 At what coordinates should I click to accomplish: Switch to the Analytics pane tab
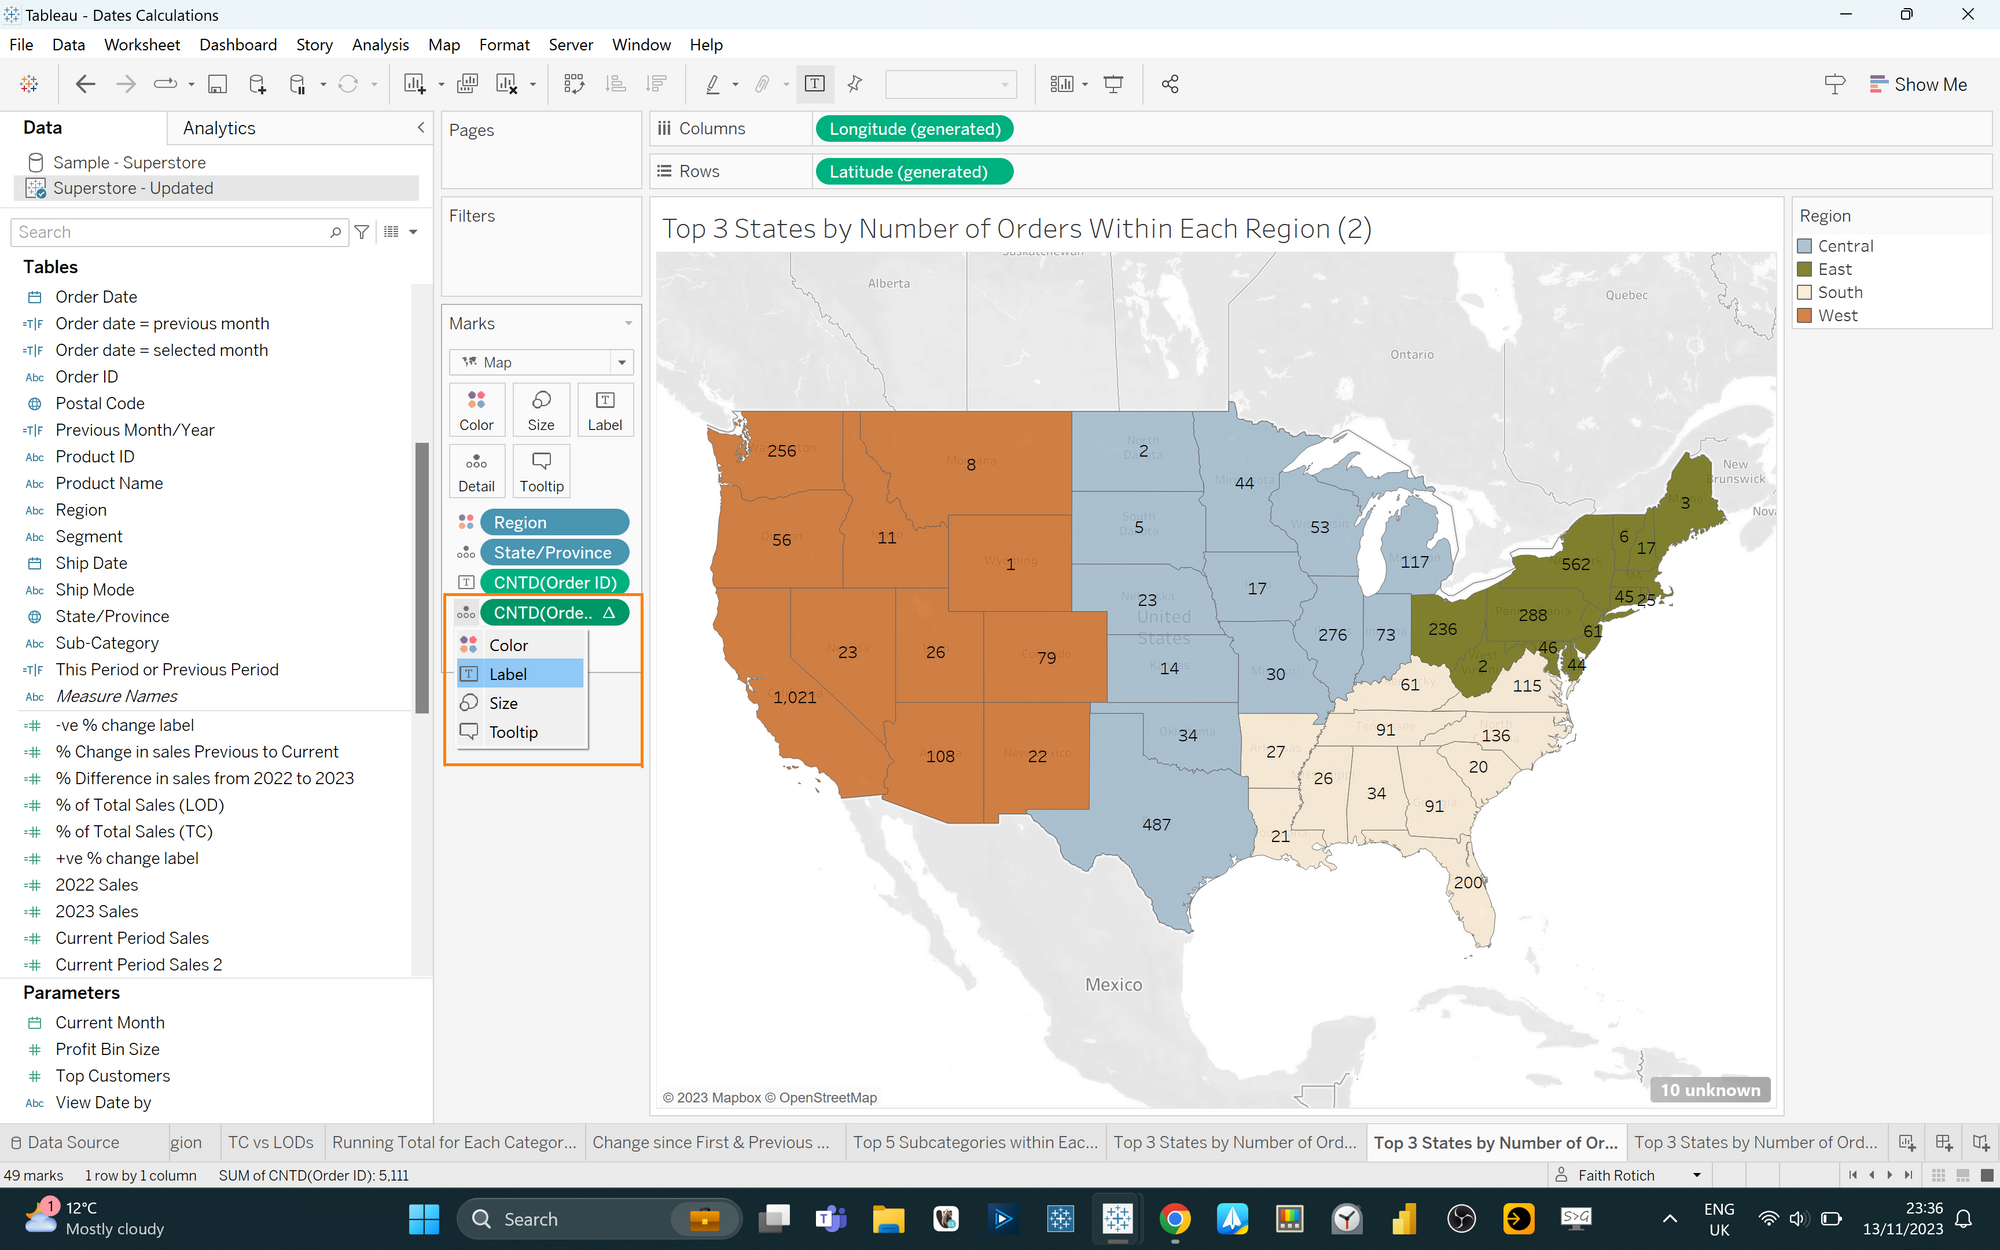click(219, 128)
